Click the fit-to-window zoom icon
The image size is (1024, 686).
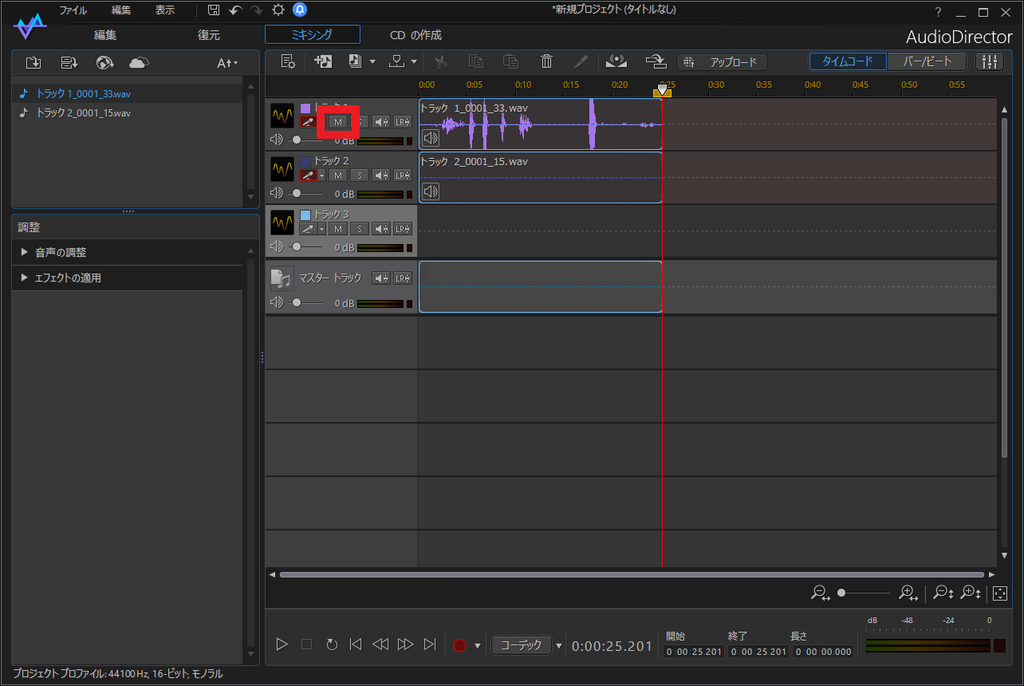click(x=1000, y=593)
